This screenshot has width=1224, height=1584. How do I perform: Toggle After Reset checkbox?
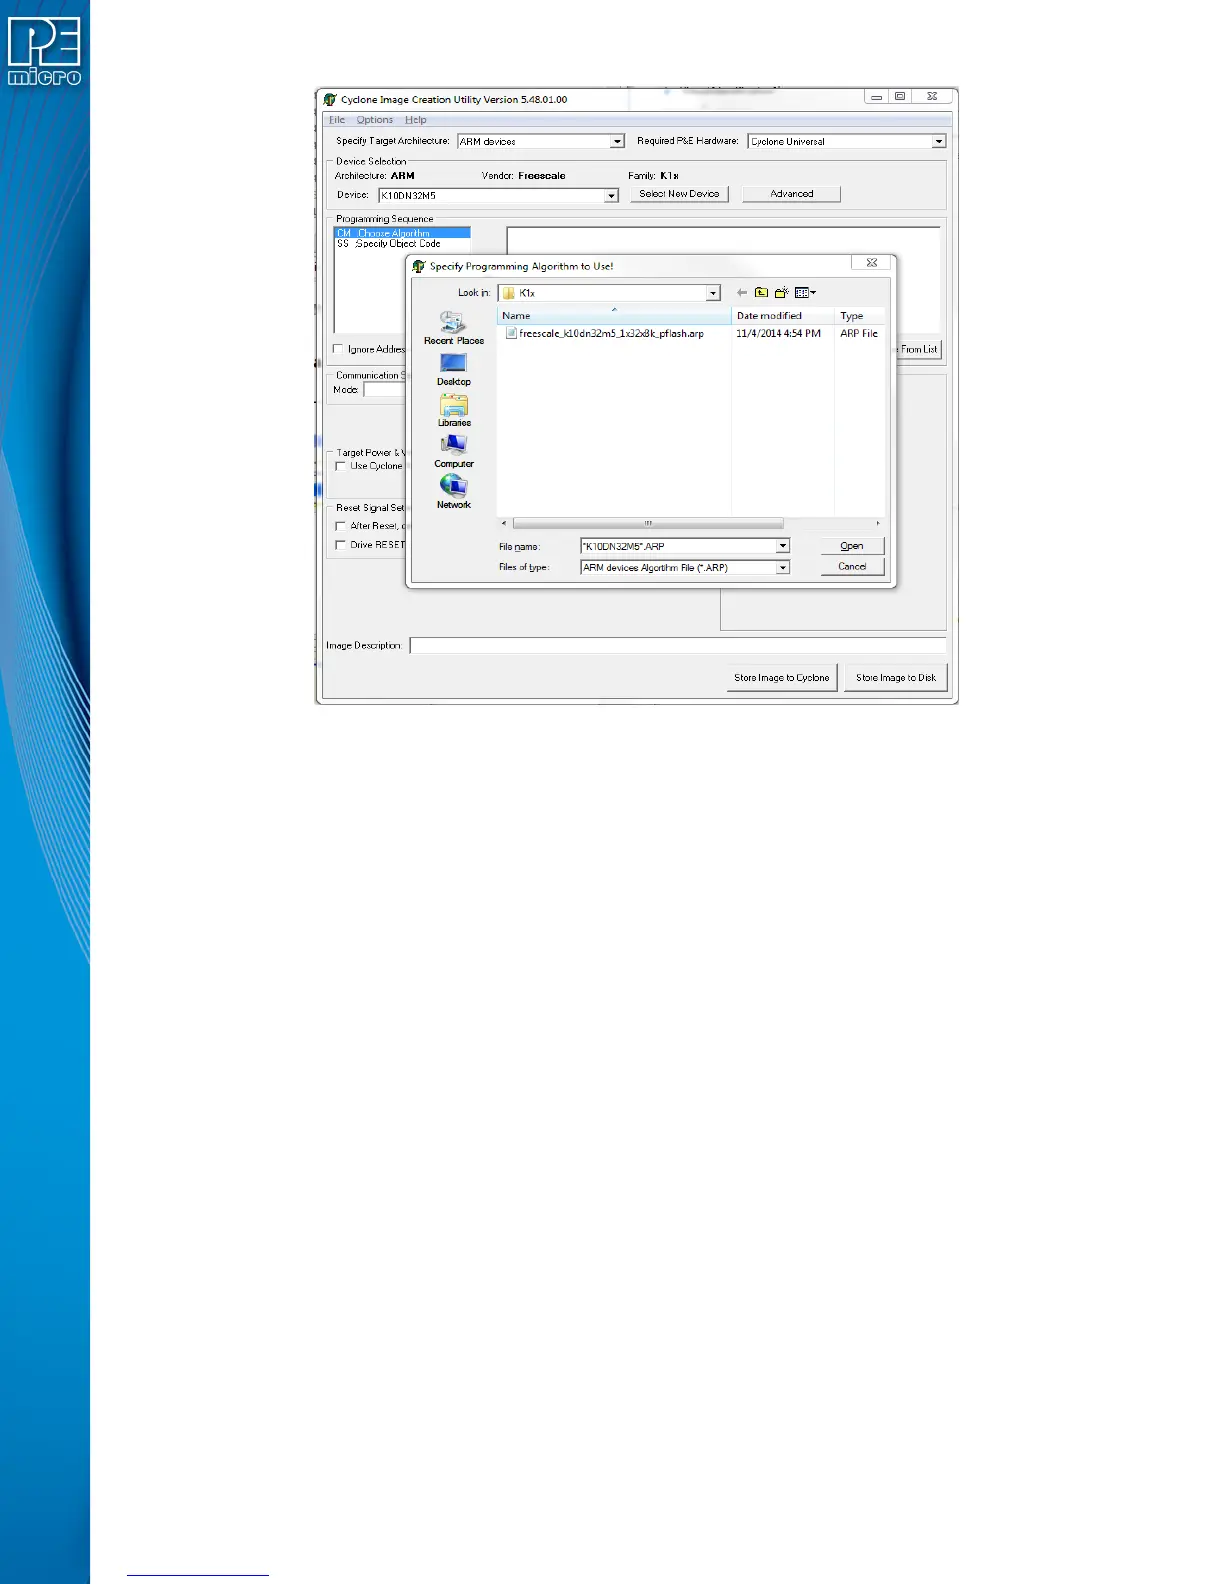341,526
